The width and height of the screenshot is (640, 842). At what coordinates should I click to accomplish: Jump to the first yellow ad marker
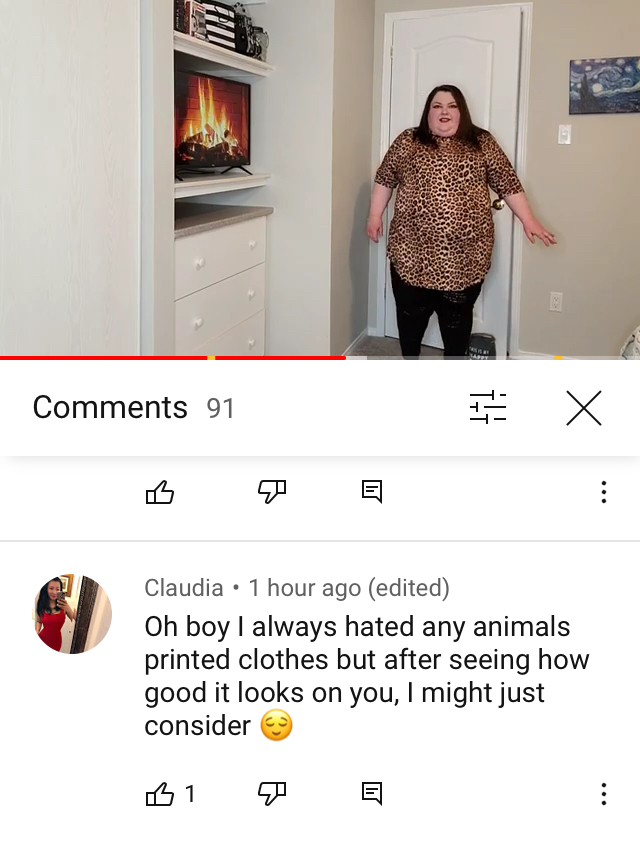(211, 358)
